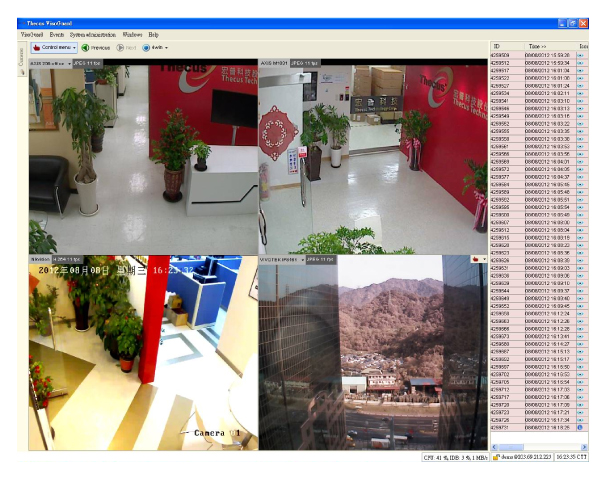Screen dimensions: 600x488
Task: Click blue info icon on last event row
Action: click(580, 428)
